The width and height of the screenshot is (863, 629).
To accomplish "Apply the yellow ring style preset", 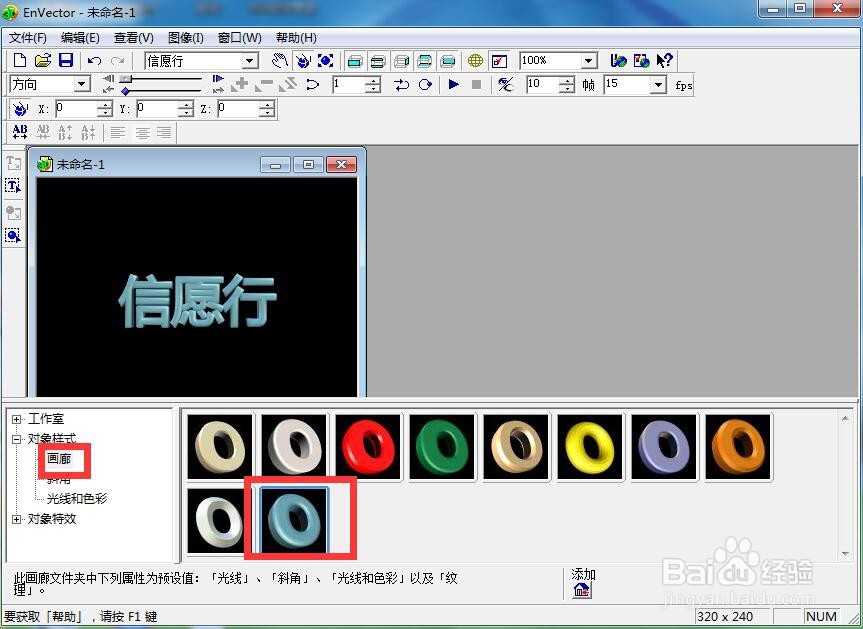I will tap(590, 447).
